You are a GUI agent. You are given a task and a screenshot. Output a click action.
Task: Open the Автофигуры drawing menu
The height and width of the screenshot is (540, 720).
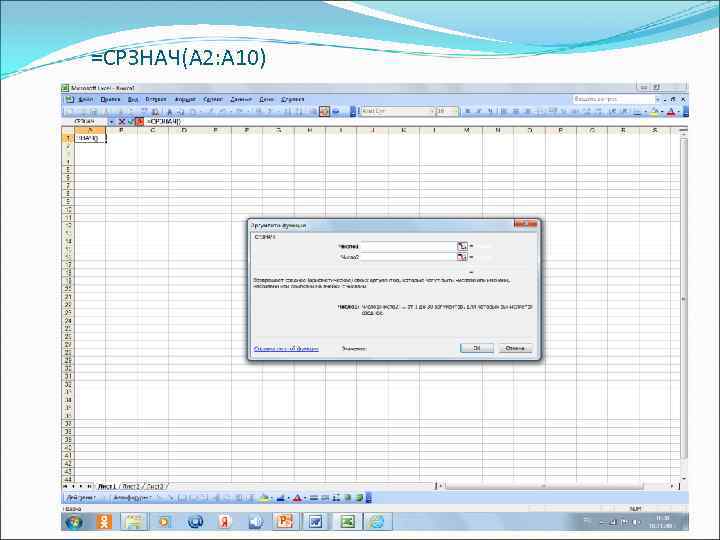click(x=132, y=498)
